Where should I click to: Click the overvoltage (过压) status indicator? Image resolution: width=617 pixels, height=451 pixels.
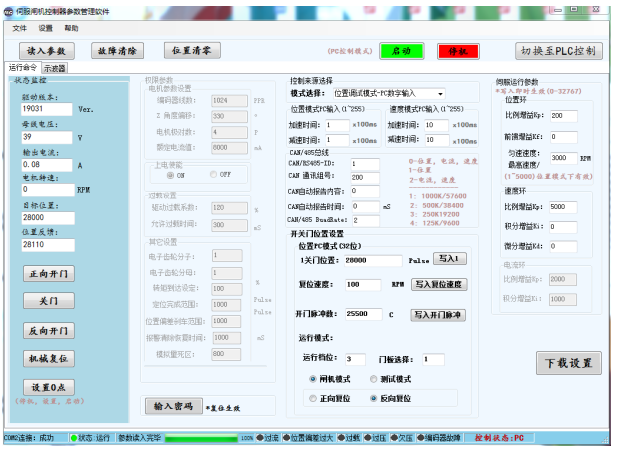point(381,438)
